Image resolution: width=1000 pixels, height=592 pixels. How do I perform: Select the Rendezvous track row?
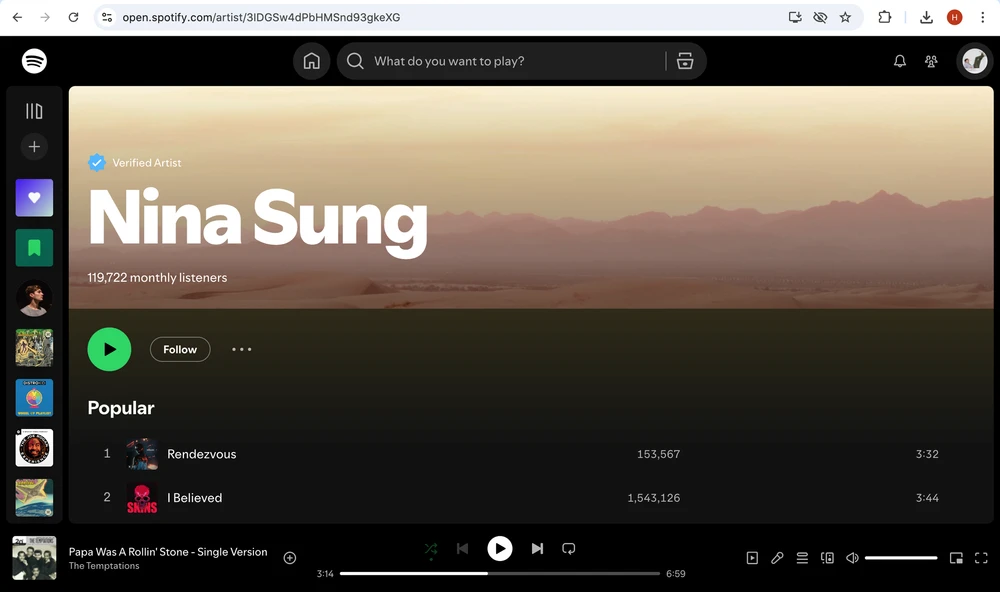[531, 454]
